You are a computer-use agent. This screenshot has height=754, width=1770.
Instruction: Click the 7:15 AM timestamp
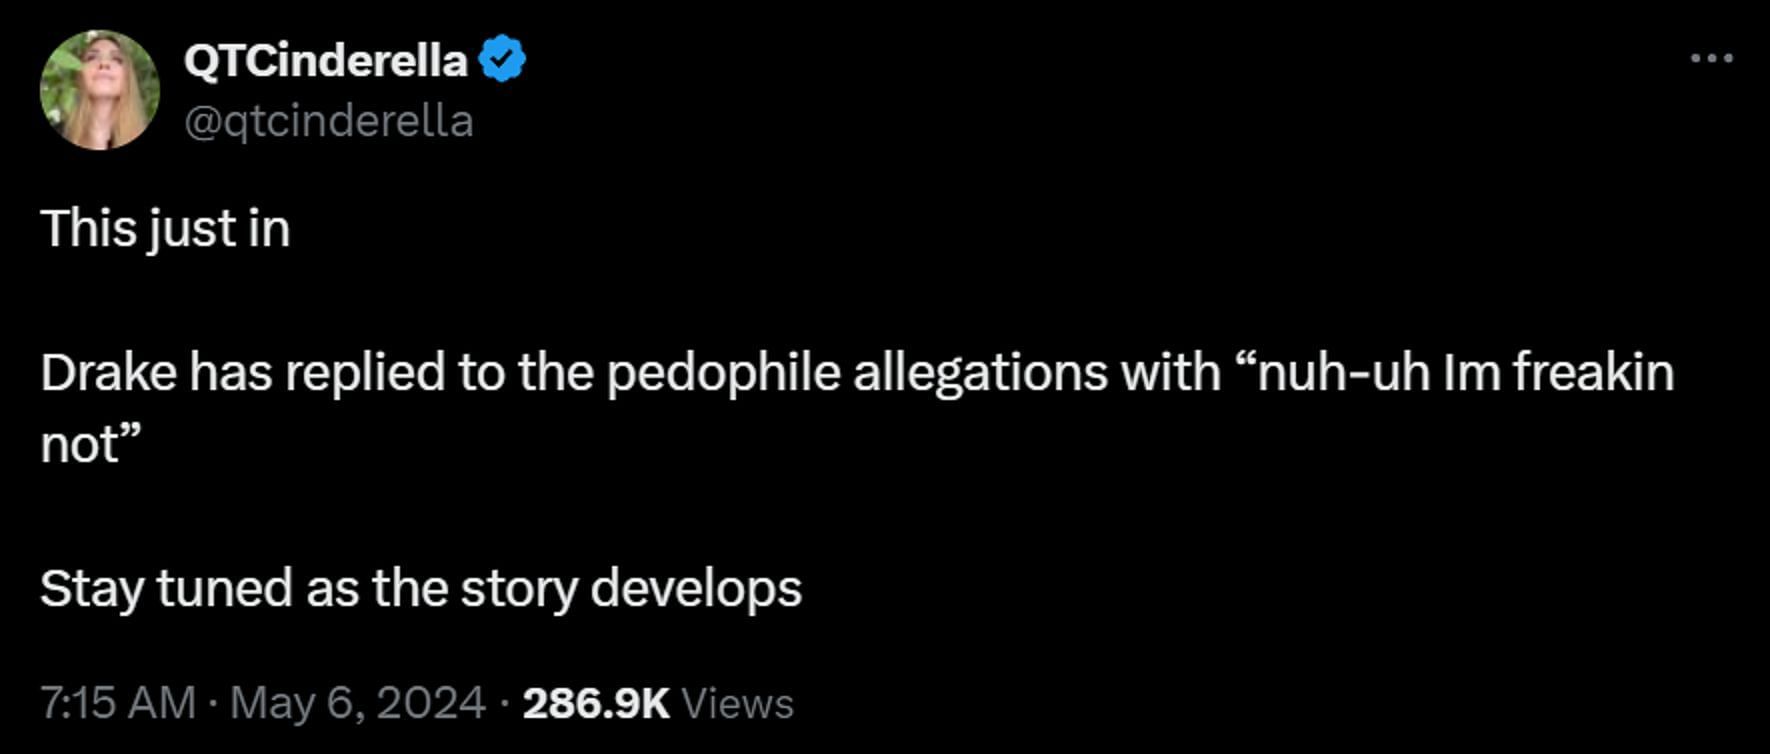pos(118,703)
